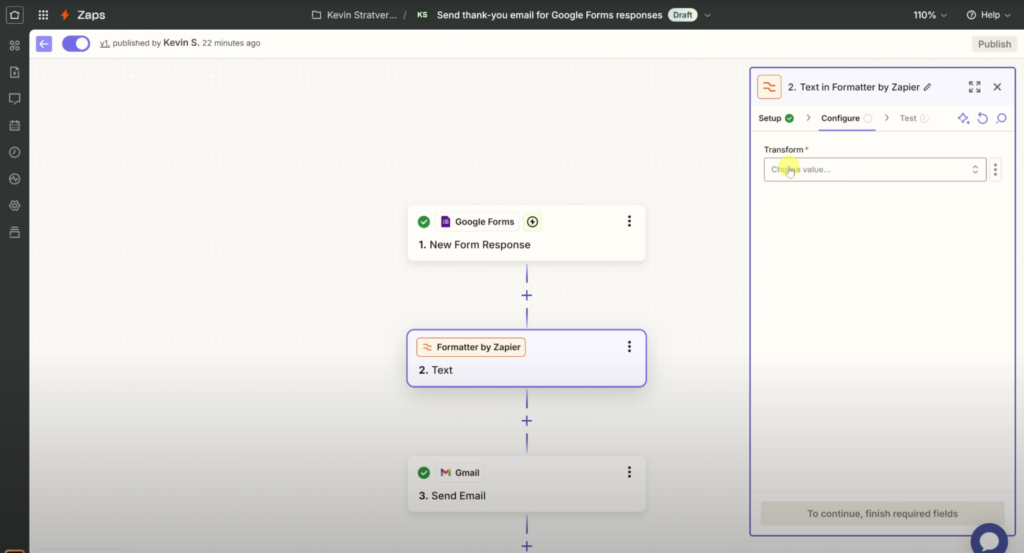Screen dimensions: 1024x553
Task: Add a step after Google Forms
Action: (x=526, y=295)
